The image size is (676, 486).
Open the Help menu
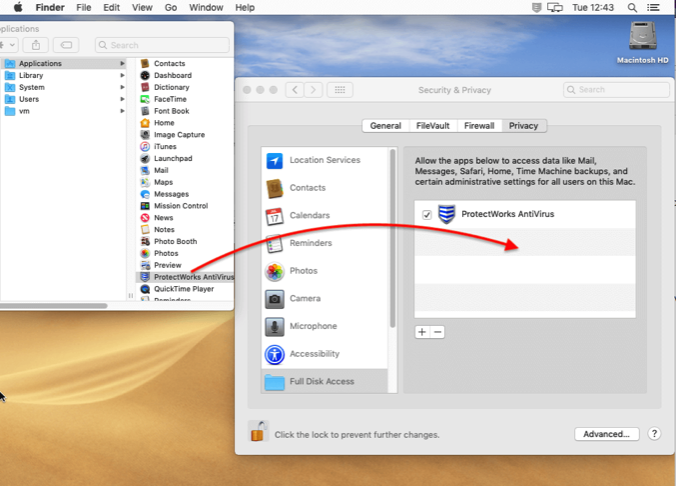pos(244,7)
